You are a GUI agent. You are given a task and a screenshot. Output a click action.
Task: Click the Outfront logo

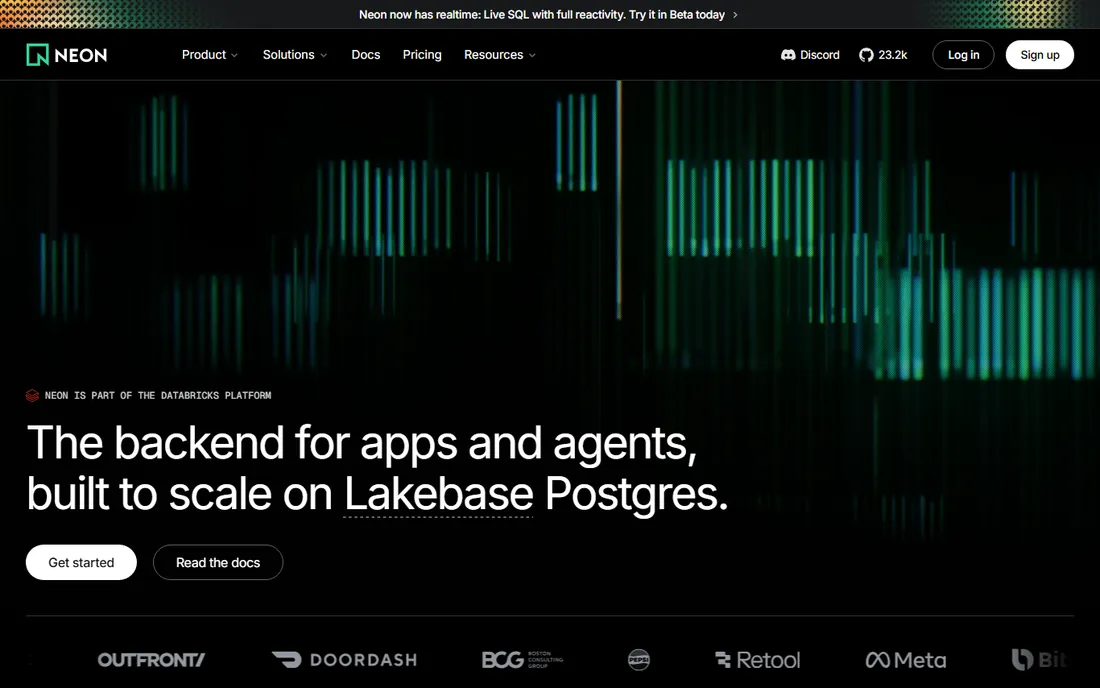pyautogui.click(x=152, y=660)
